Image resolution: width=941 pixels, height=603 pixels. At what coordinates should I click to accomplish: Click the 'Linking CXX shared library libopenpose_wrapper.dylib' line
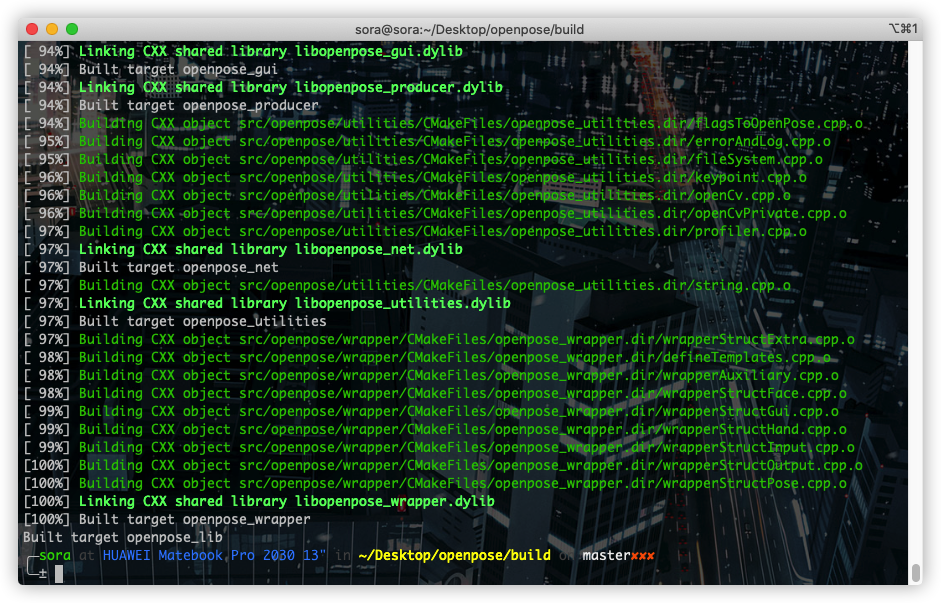(x=286, y=501)
